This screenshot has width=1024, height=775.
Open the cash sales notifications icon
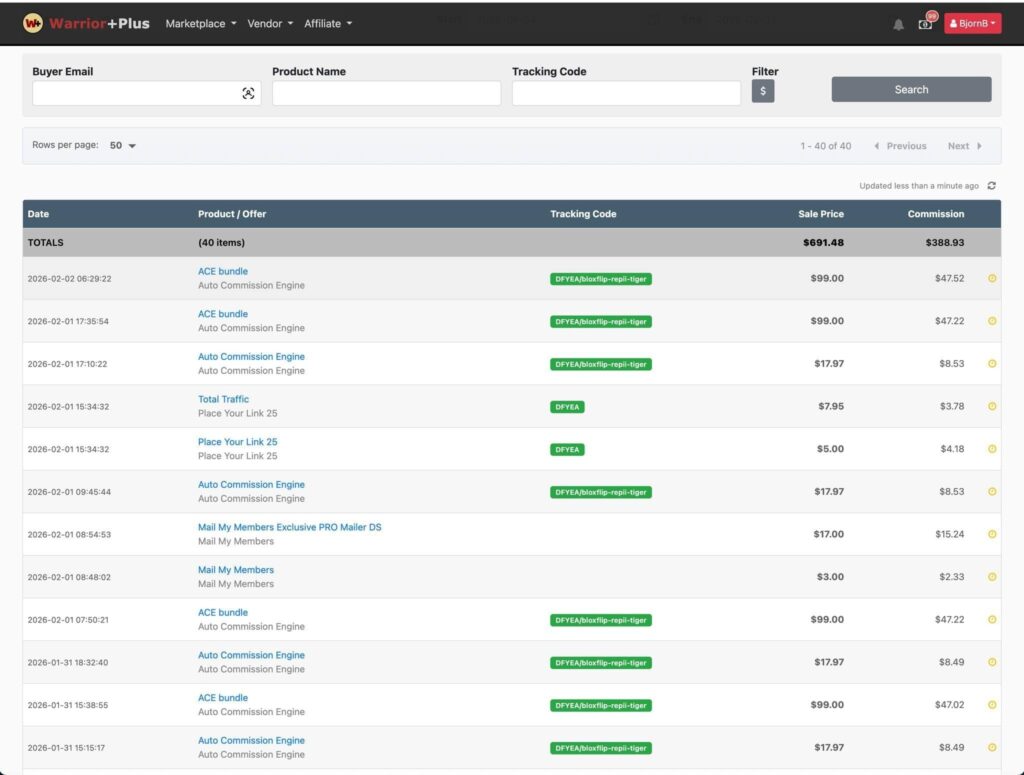[x=925, y=24]
